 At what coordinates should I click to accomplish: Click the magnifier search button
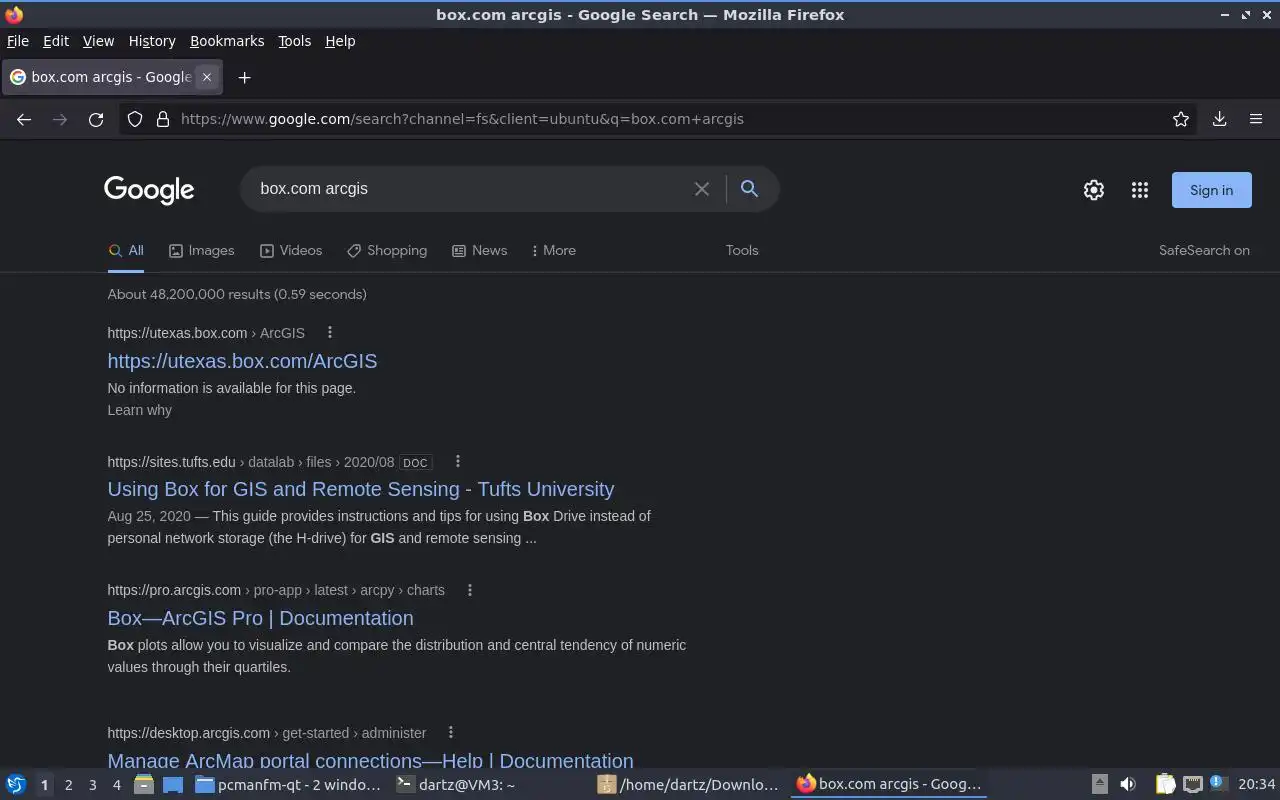(x=749, y=188)
